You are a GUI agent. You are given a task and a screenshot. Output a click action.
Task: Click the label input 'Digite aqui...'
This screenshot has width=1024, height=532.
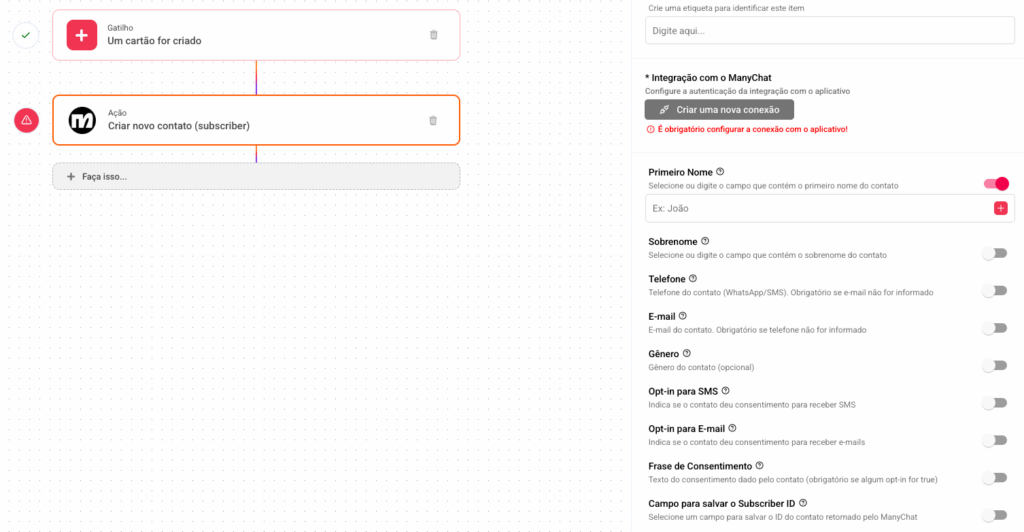[x=830, y=31]
